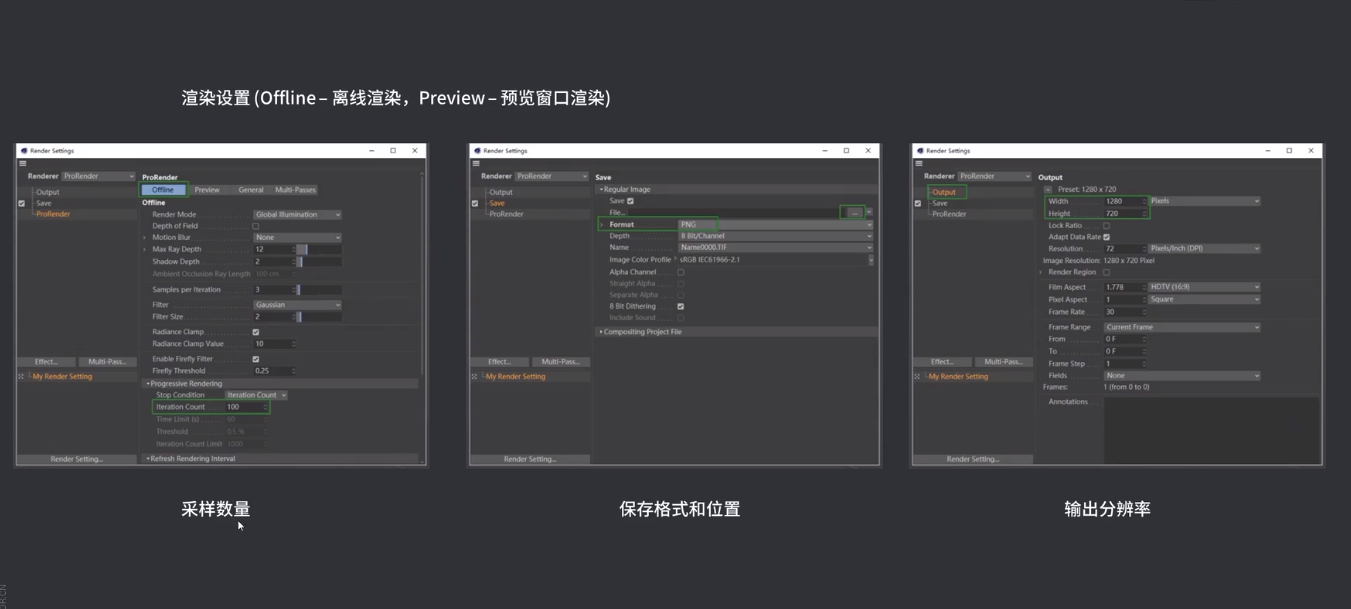Toggle 8 Bit Dithering checkbox
The width and height of the screenshot is (1351, 609).
tap(681, 307)
